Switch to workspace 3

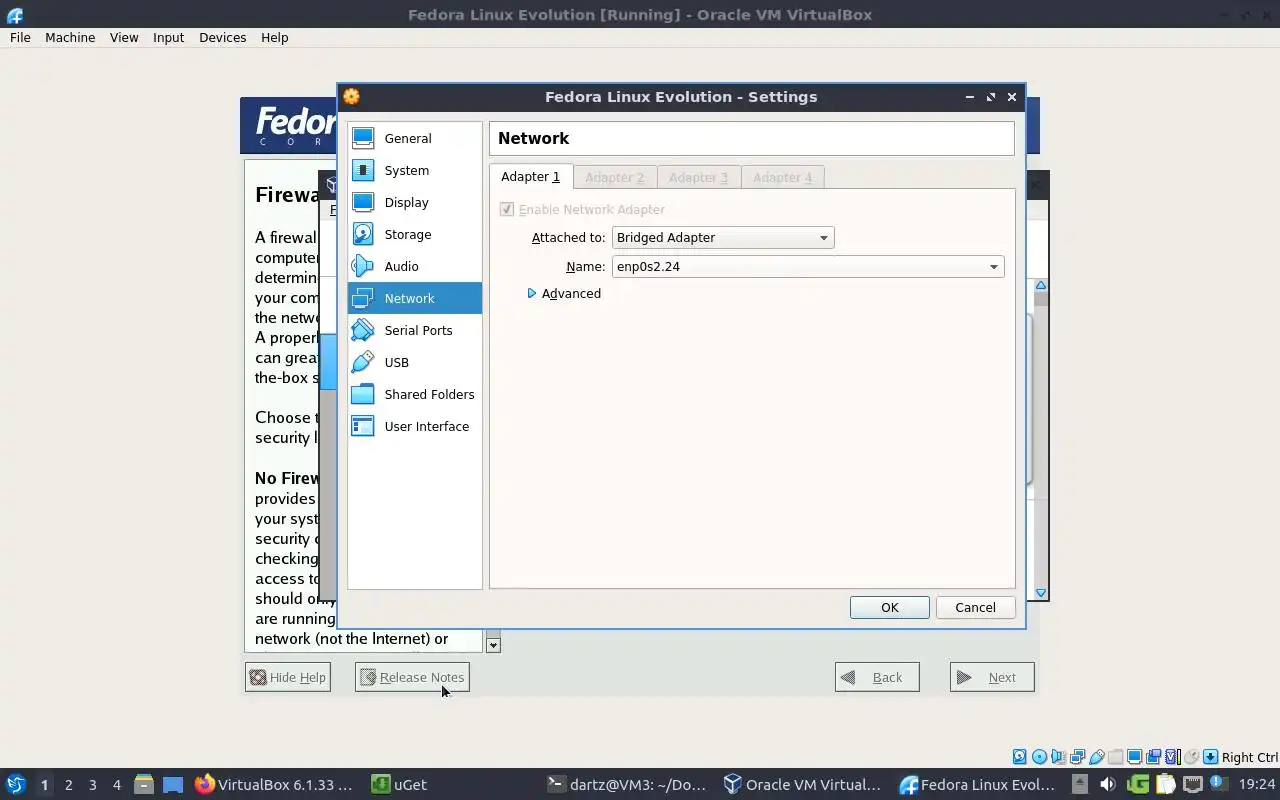(92, 785)
